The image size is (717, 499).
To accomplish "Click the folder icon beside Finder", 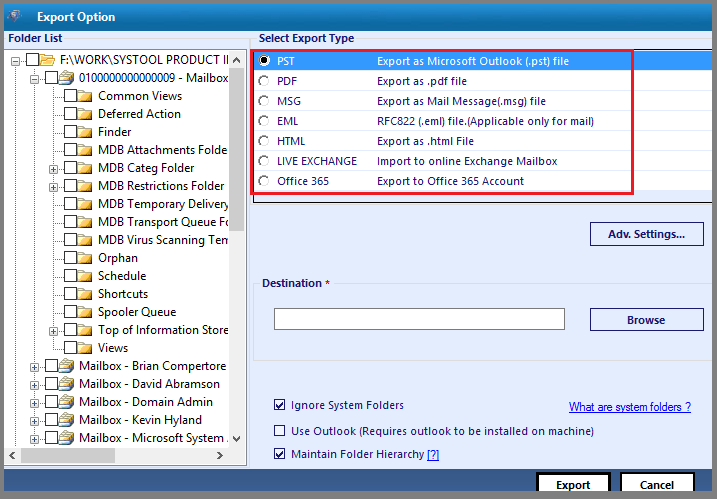I will 85,132.
